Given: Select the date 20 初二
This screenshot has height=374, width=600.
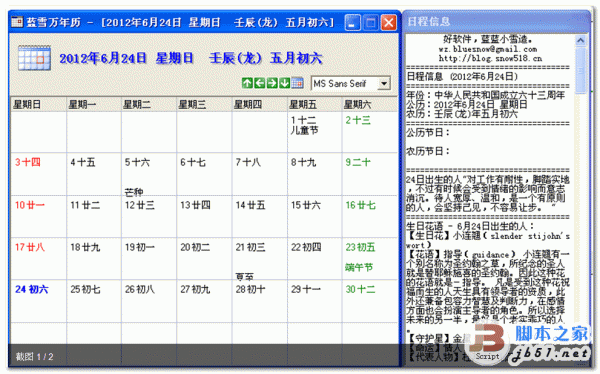Looking at the screenshot, I should tap(204, 259).
